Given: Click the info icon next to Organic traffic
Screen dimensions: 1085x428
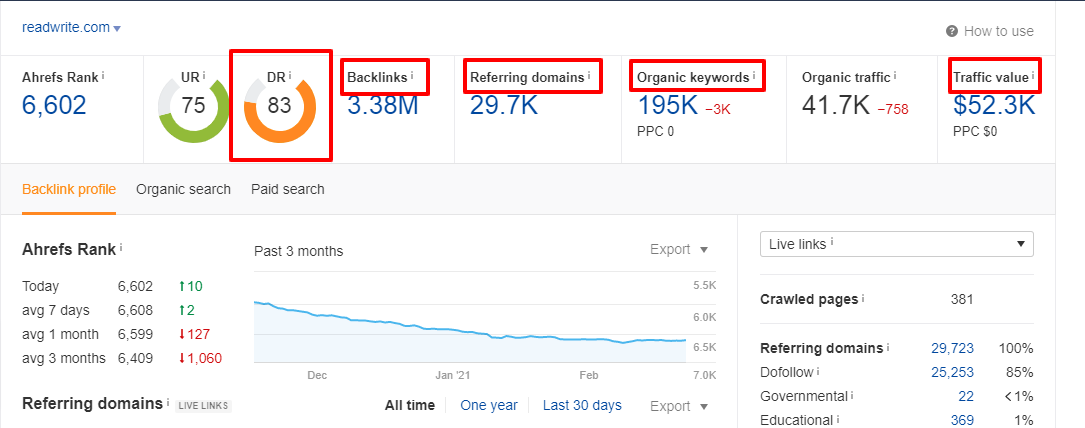Looking at the screenshot, I should [894, 76].
